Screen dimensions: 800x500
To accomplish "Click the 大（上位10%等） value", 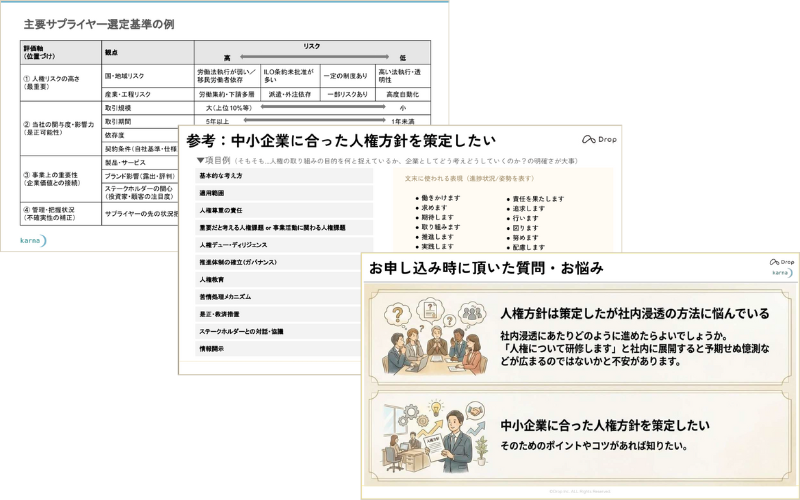I will click(229, 108).
